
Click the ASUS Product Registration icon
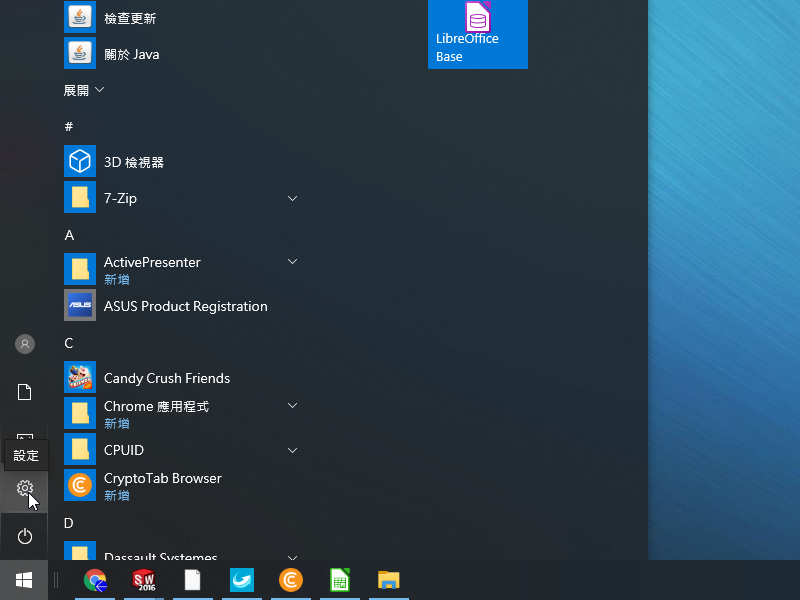[x=80, y=305]
